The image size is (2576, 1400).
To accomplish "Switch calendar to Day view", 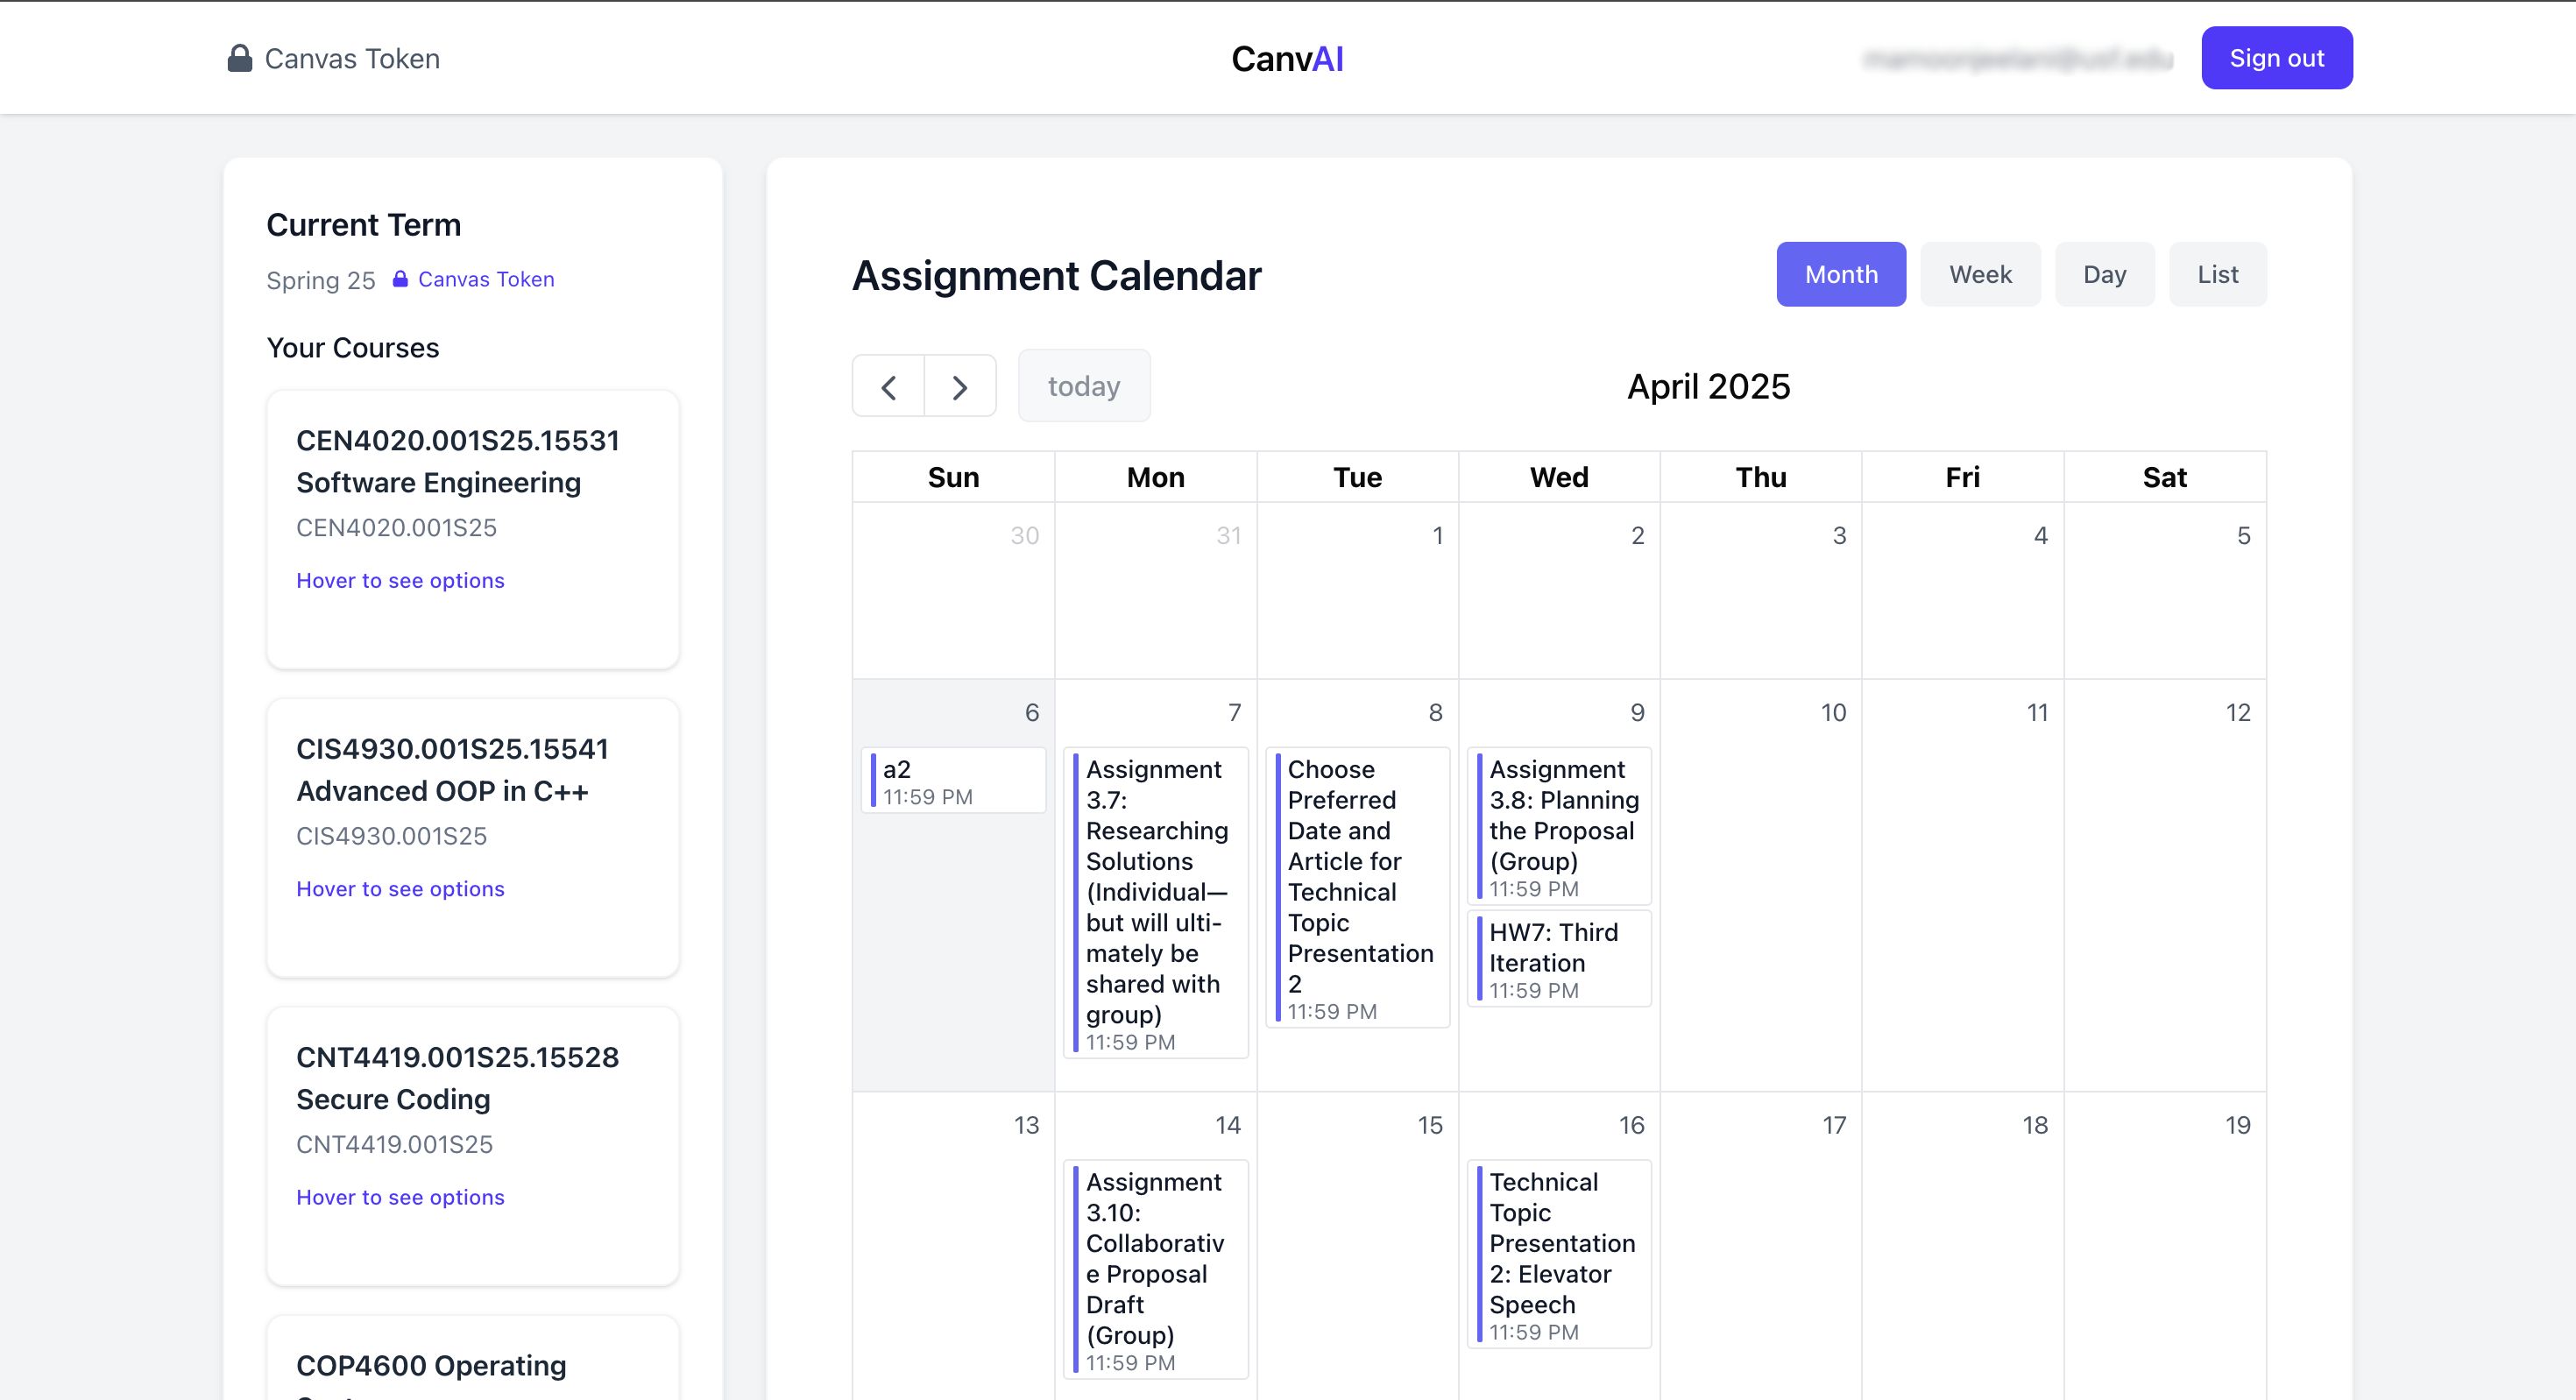I will (2104, 274).
